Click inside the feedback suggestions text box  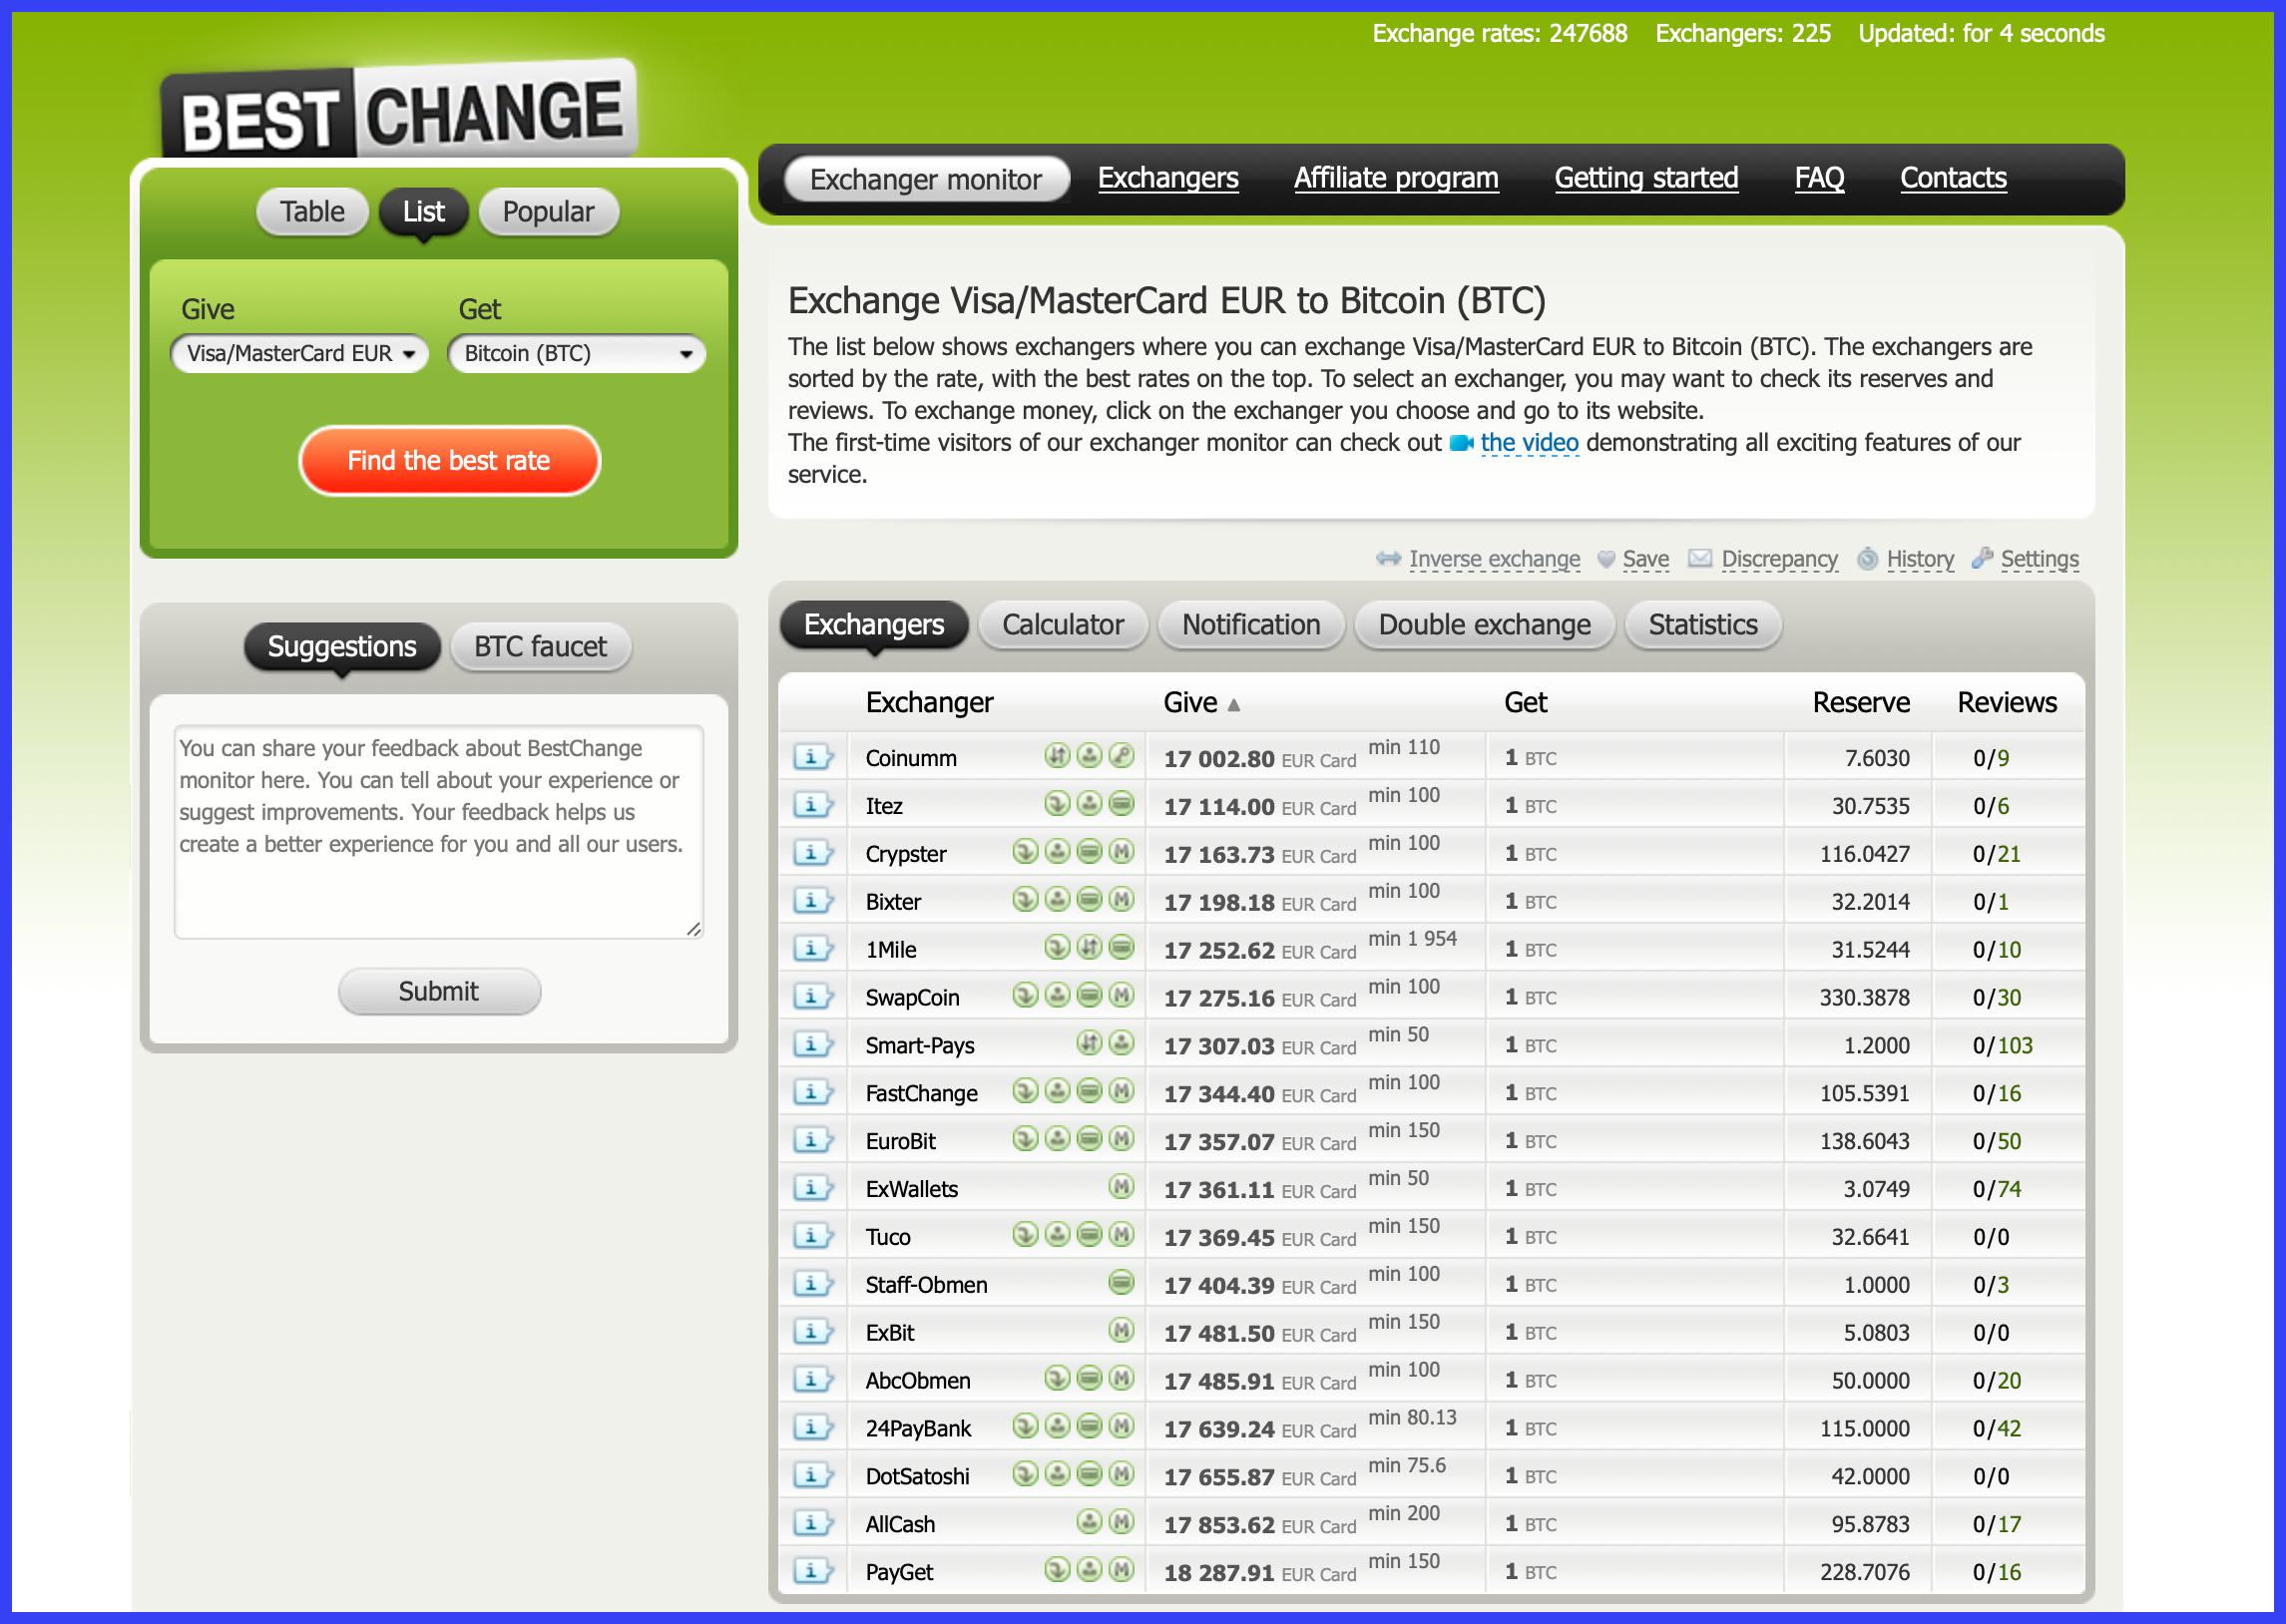[438, 831]
